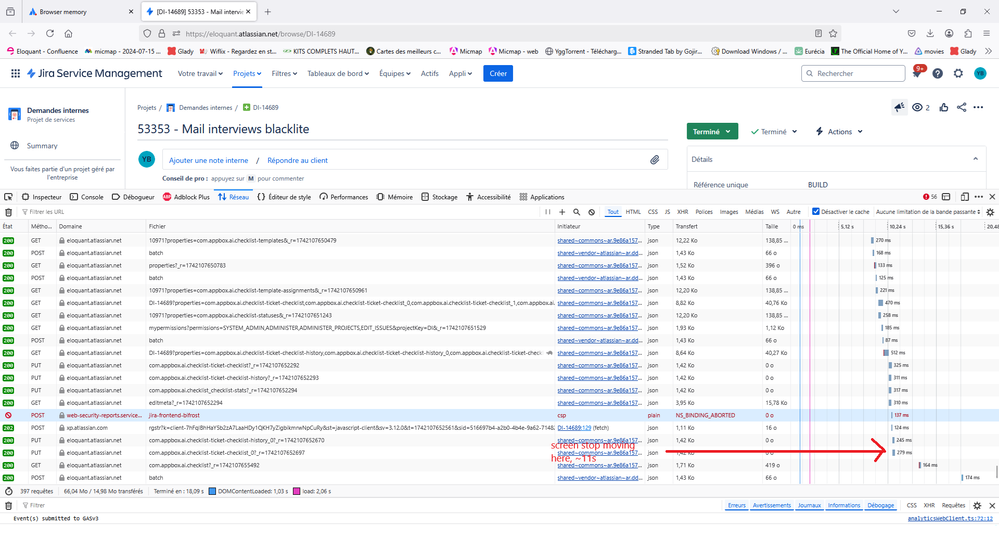Screen dimensions: 999x537
Task: Switch to the Débogueur devtools tab
Action: pyautogui.click(x=133, y=197)
